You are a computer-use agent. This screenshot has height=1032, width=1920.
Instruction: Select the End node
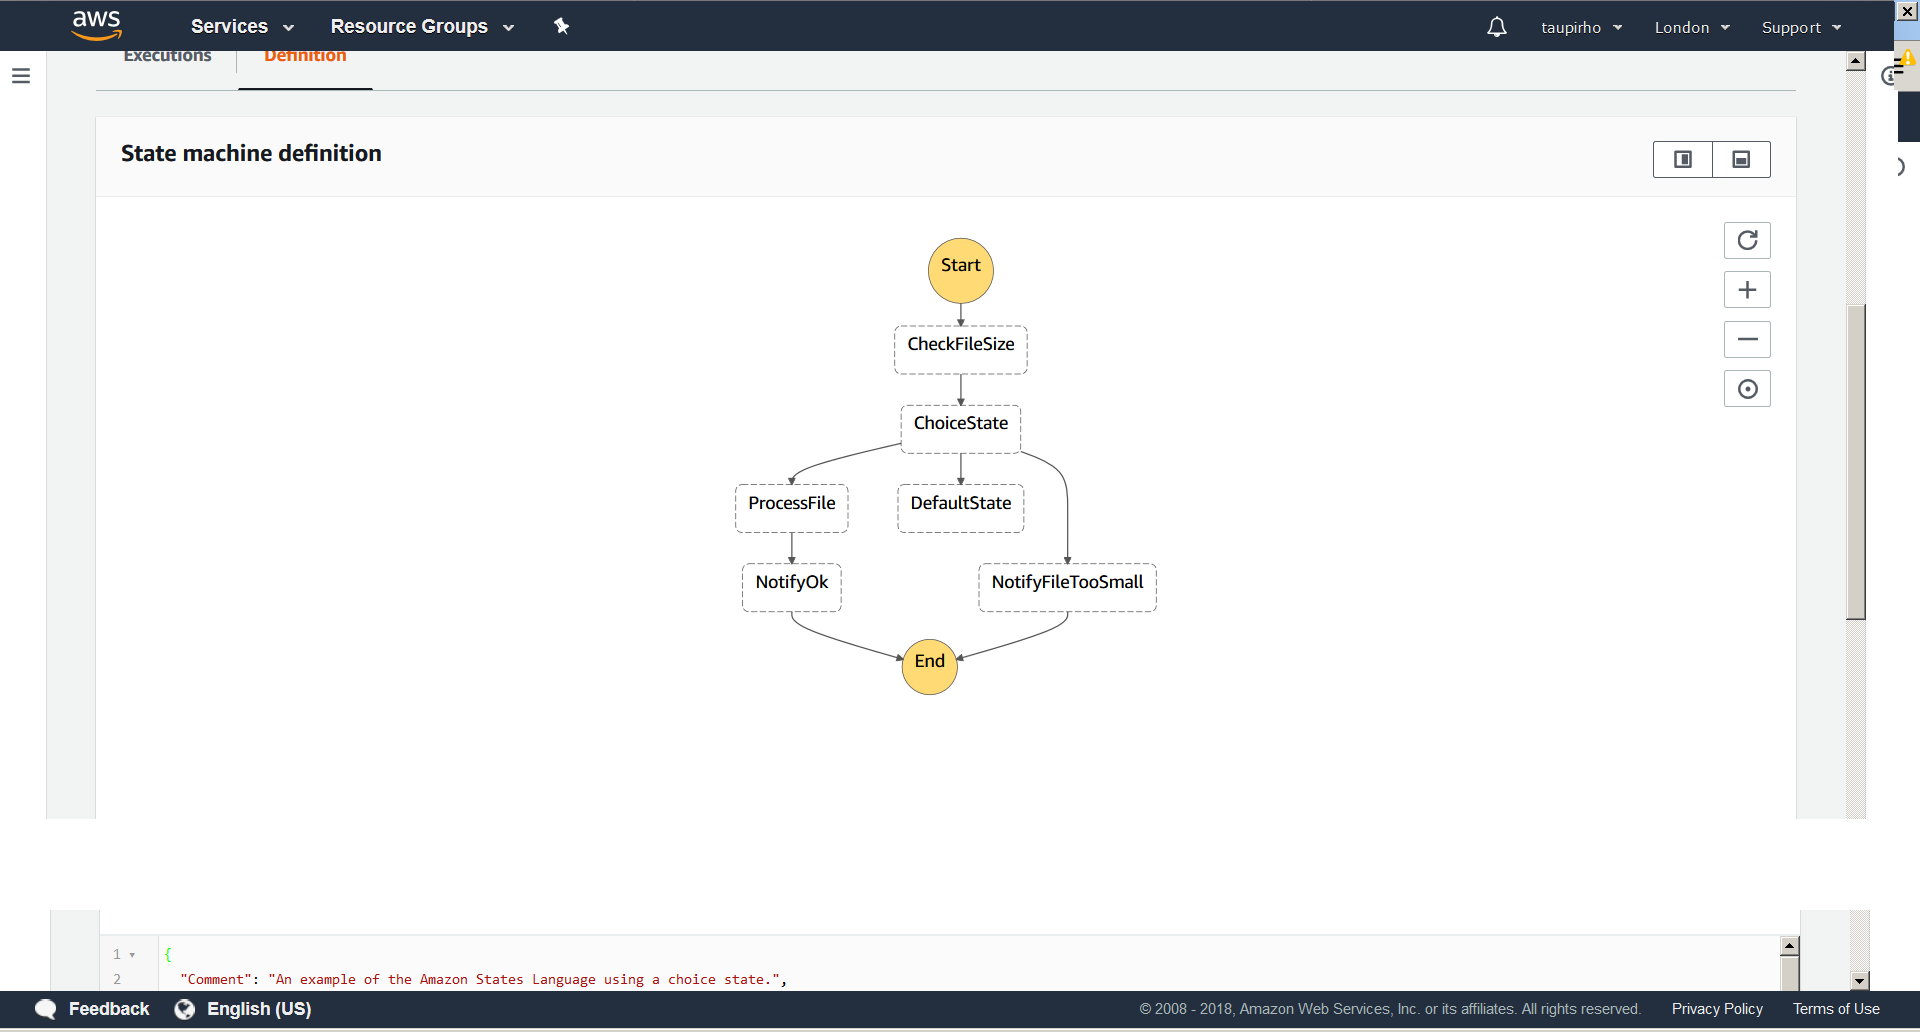929,666
